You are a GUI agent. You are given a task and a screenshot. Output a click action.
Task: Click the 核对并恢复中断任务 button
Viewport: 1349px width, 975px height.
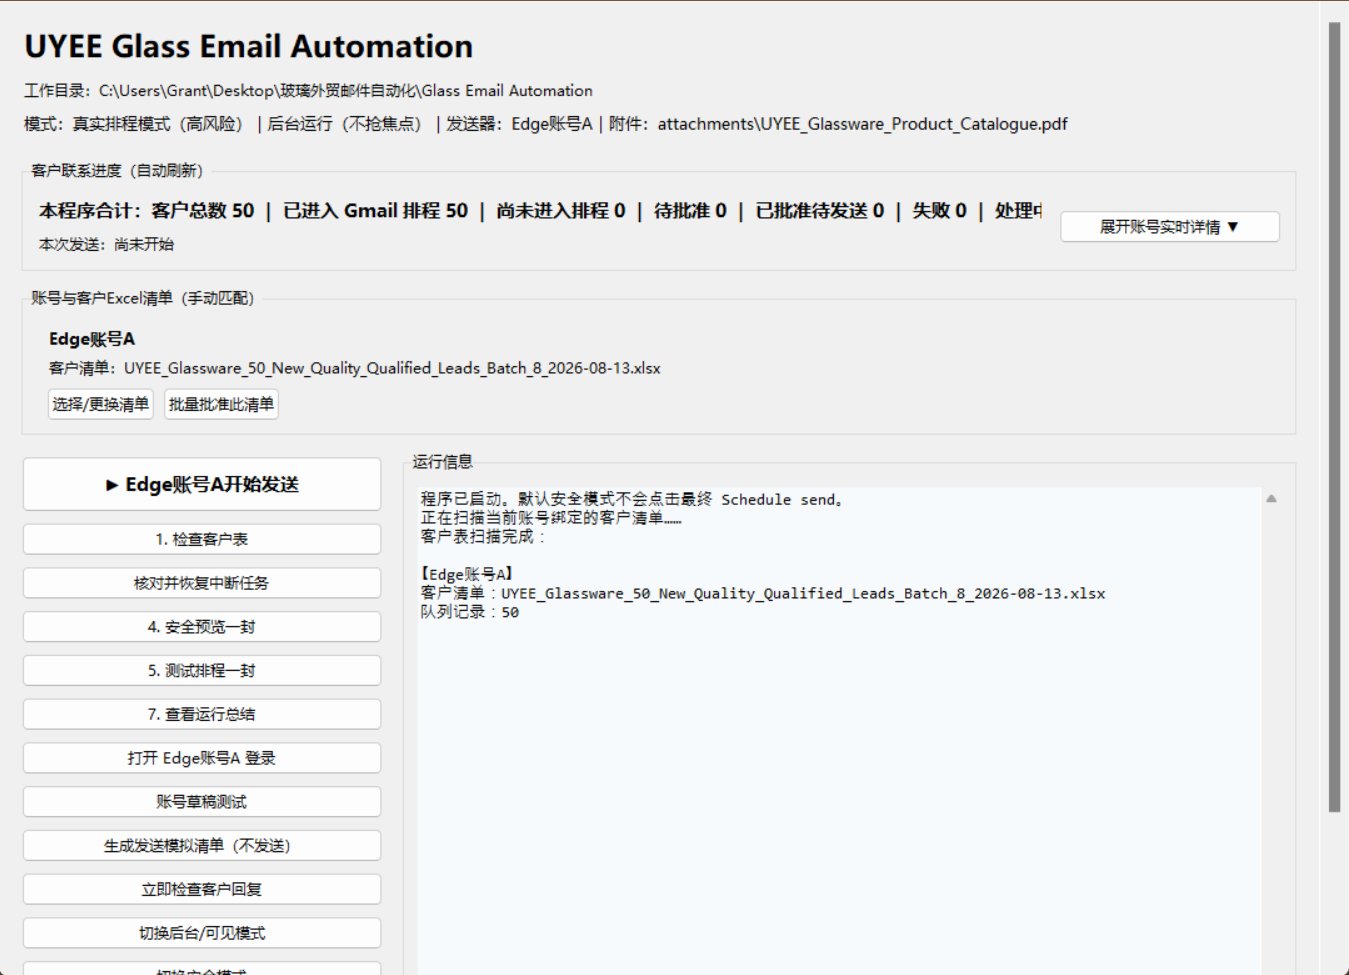(x=202, y=583)
